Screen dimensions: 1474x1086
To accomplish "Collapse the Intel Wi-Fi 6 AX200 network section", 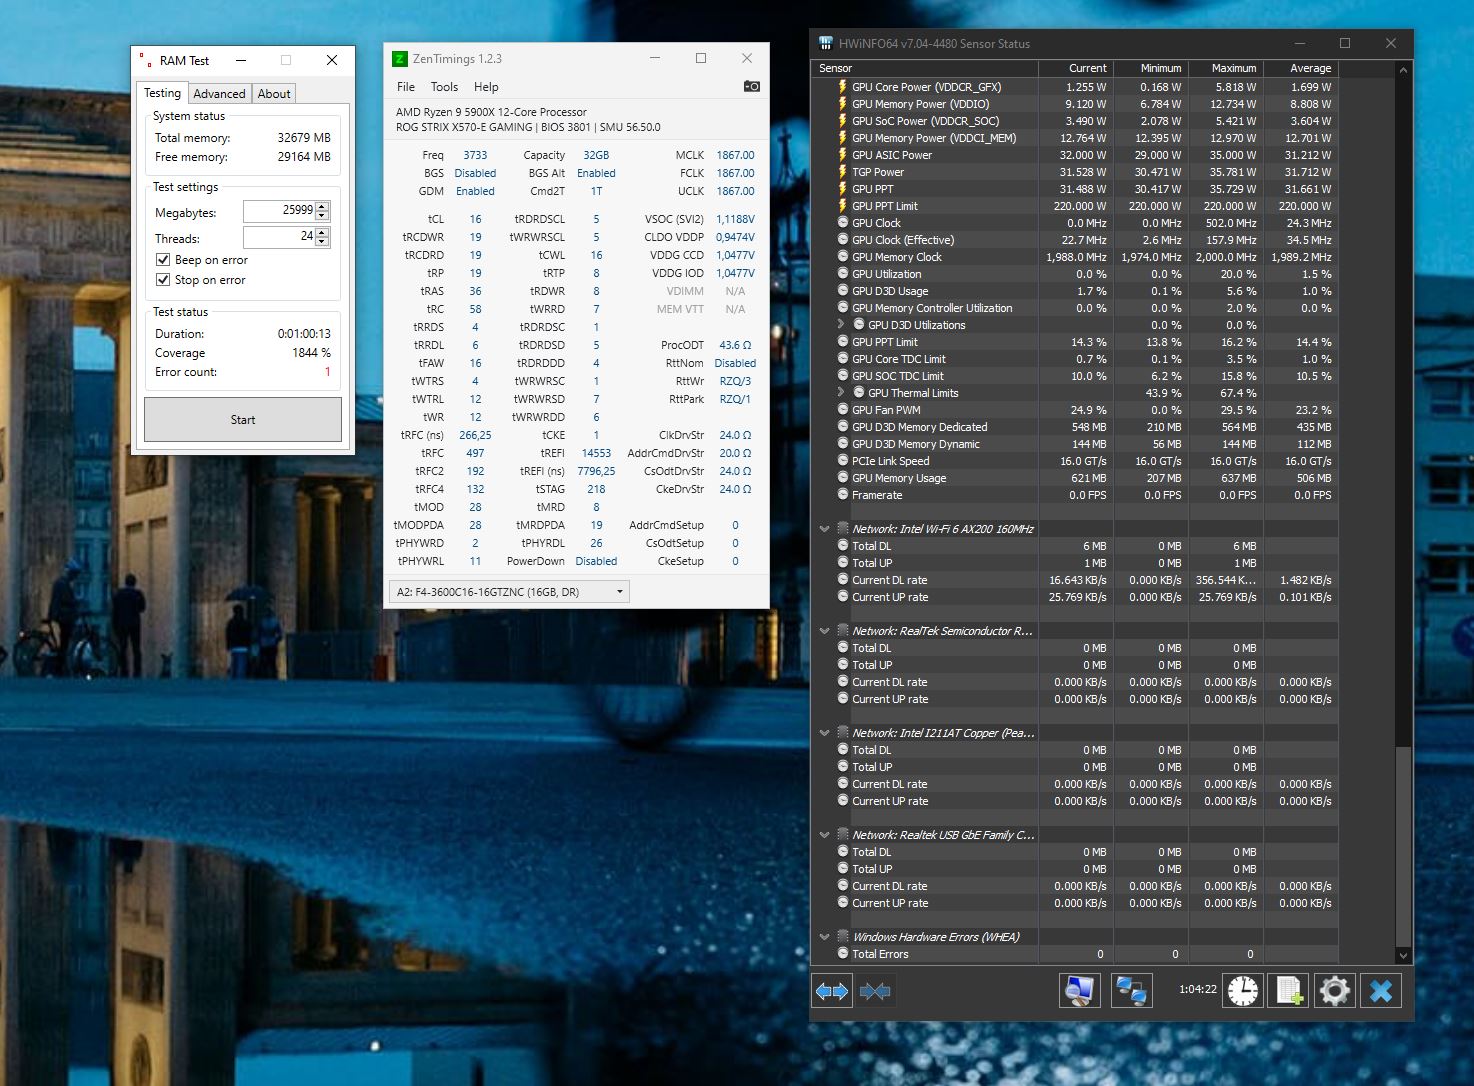I will coord(825,529).
